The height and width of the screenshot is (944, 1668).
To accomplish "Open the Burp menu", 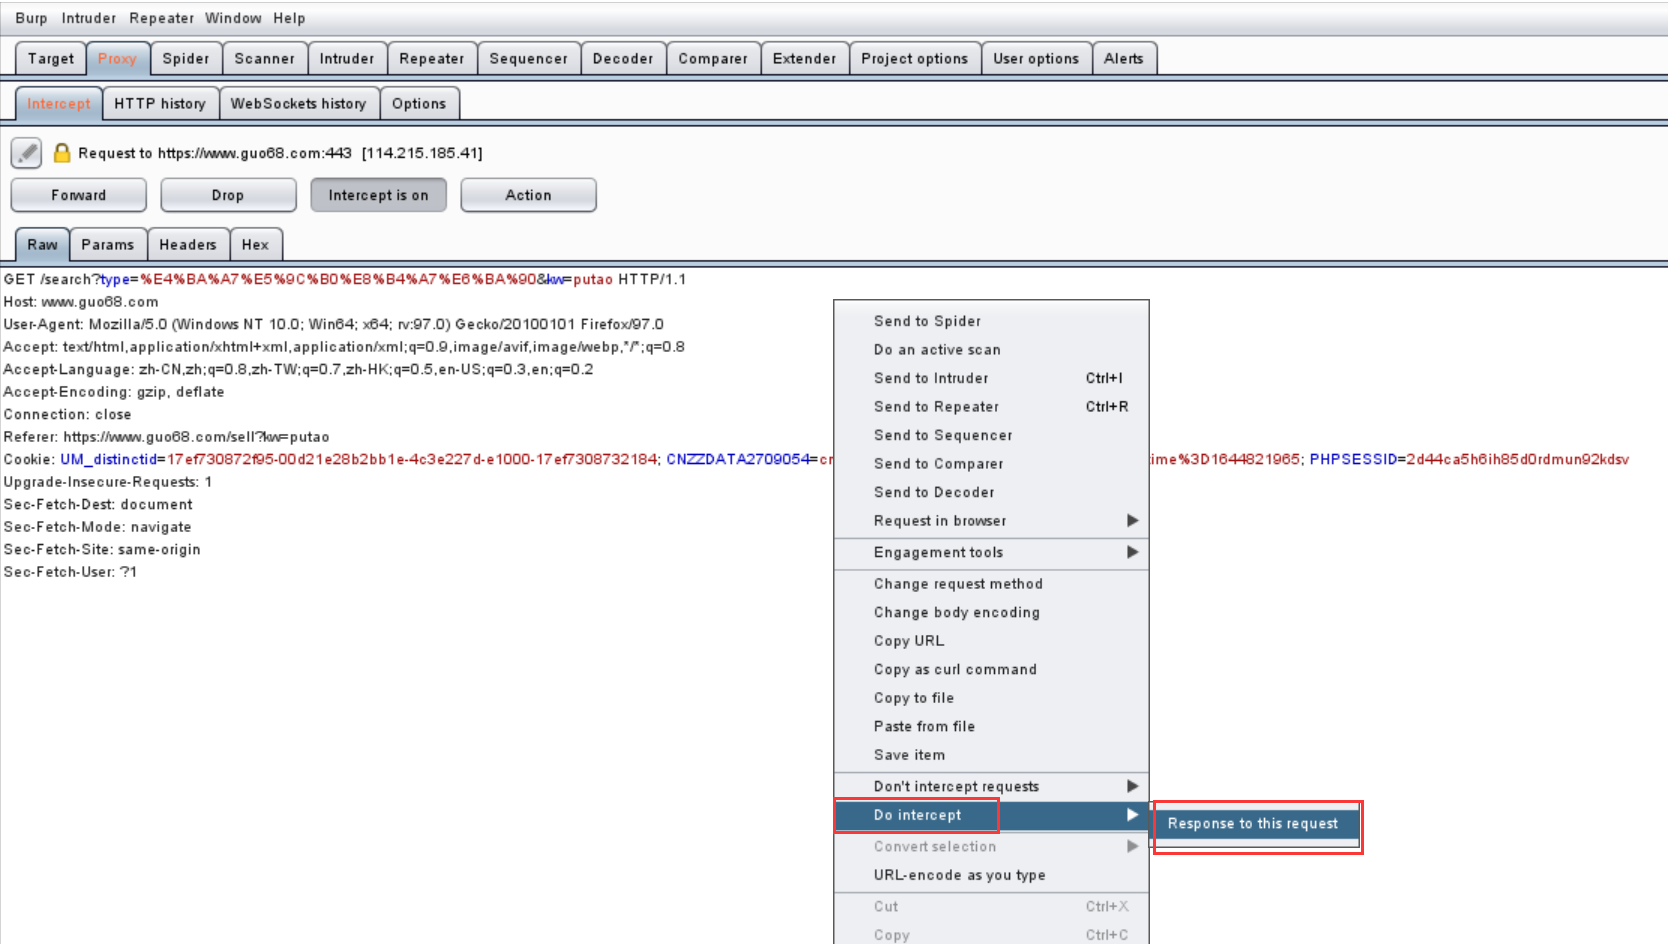I will click(x=30, y=17).
